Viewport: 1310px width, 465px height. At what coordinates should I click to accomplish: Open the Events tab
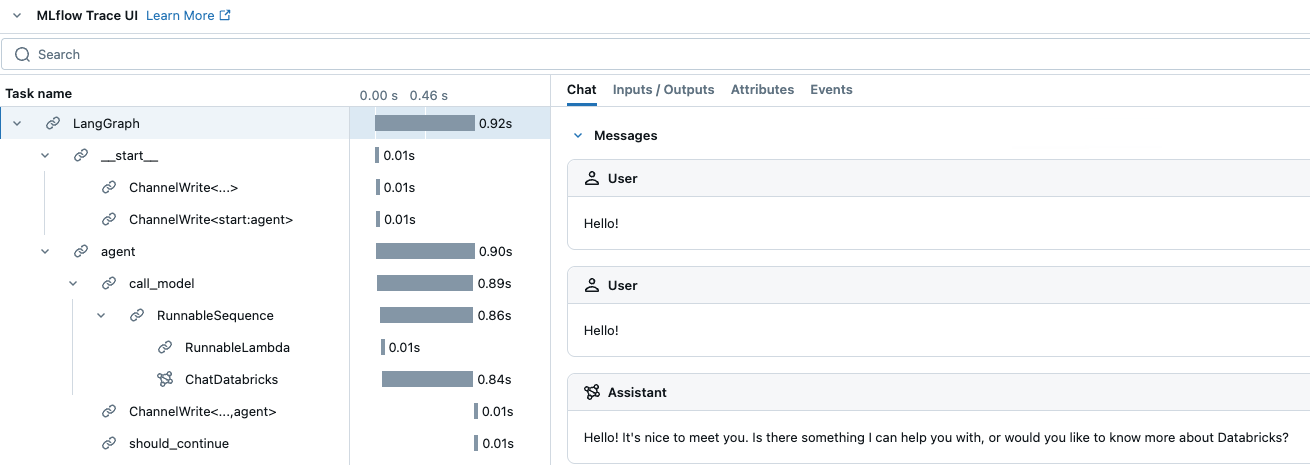(x=831, y=90)
